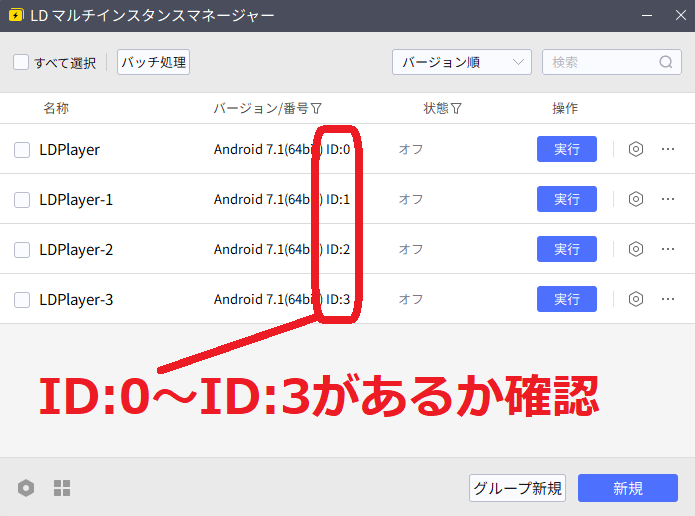
Task: Check the すべて選択 checkbox
Action: [21, 62]
